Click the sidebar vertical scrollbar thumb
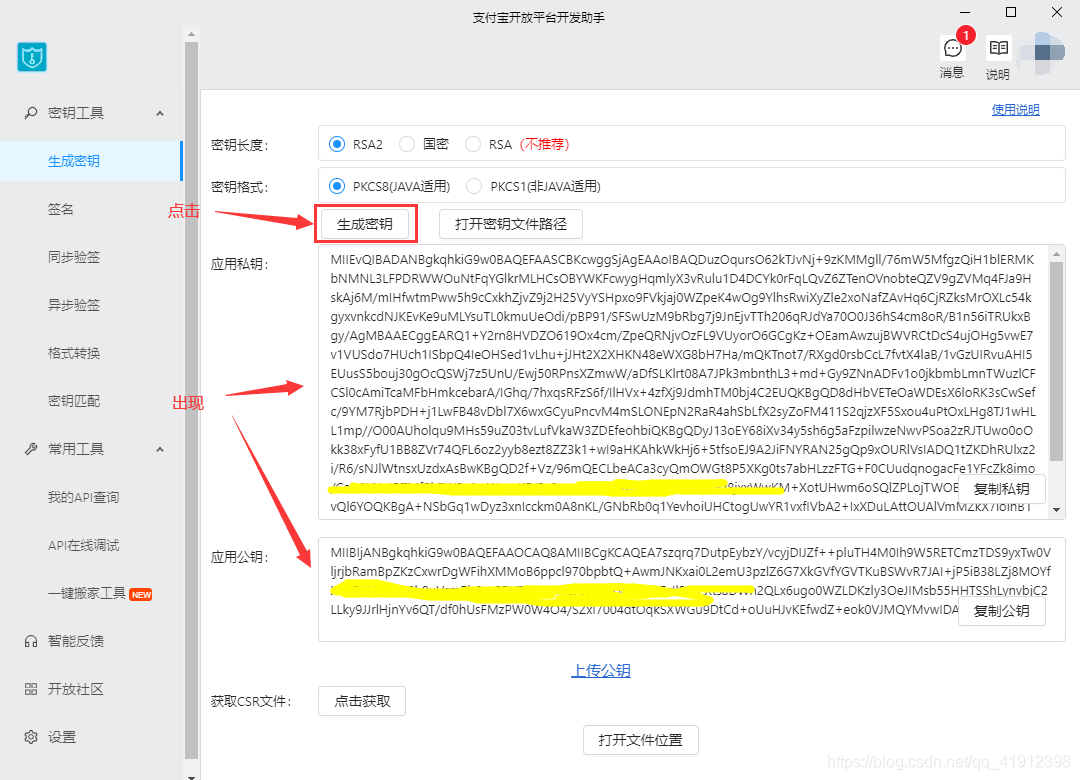The height and width of the screenshot is (780, 1080). coord(191,401)
